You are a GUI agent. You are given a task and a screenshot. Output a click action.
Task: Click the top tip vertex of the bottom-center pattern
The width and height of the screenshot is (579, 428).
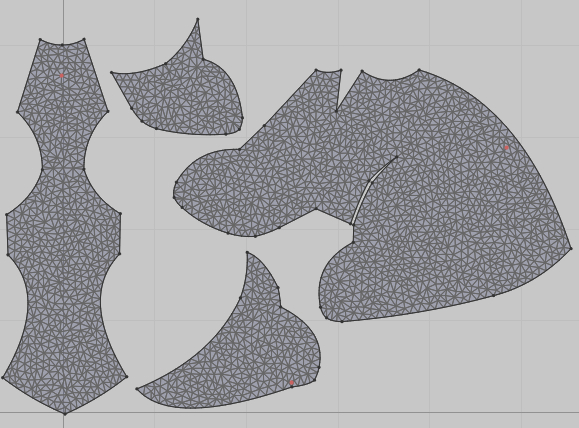point(247,253)
